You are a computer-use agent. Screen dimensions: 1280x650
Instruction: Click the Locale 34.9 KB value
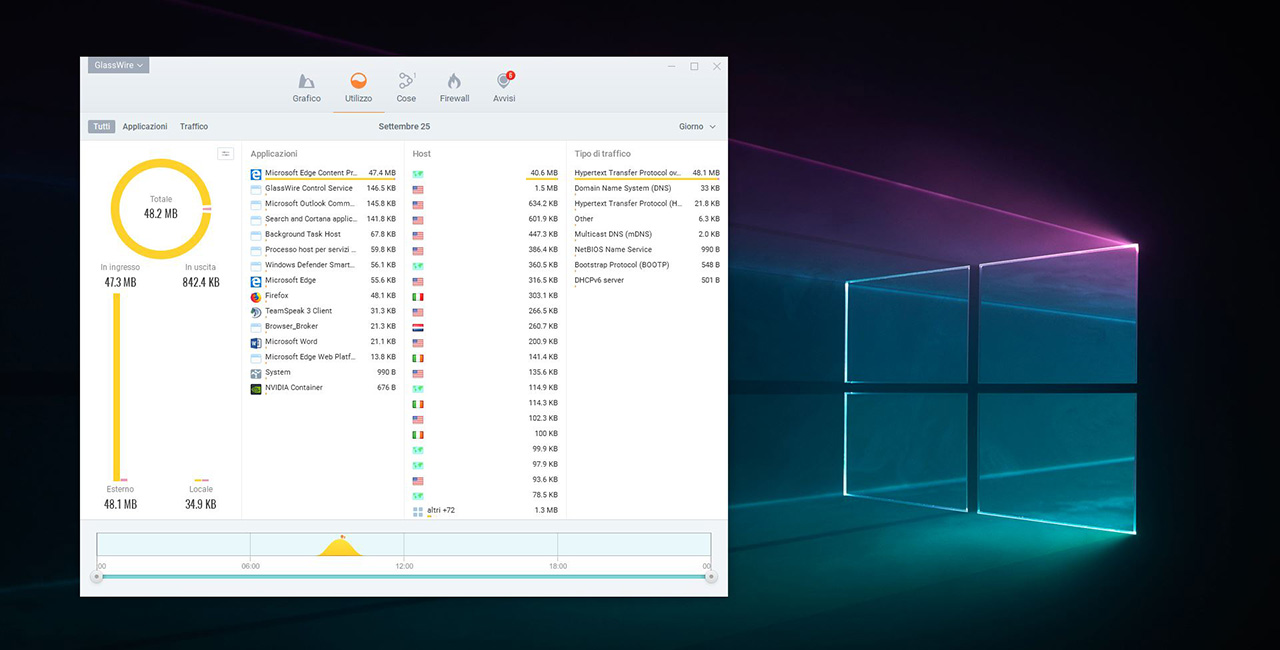201,504
